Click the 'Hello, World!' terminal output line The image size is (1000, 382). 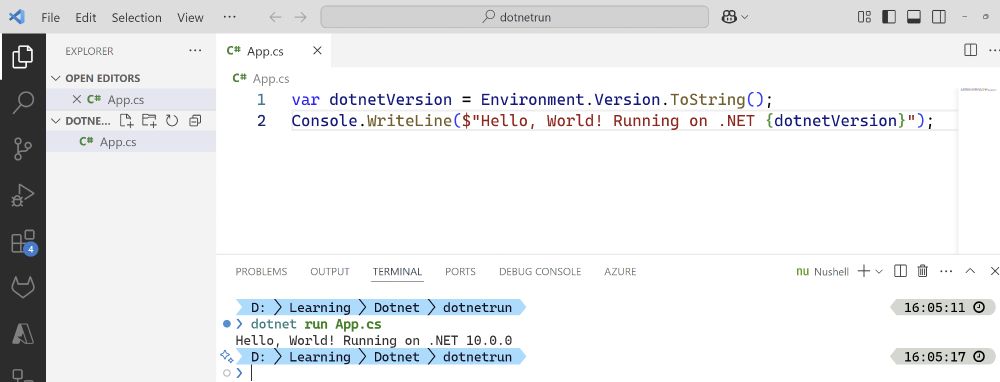coord(374,341)
